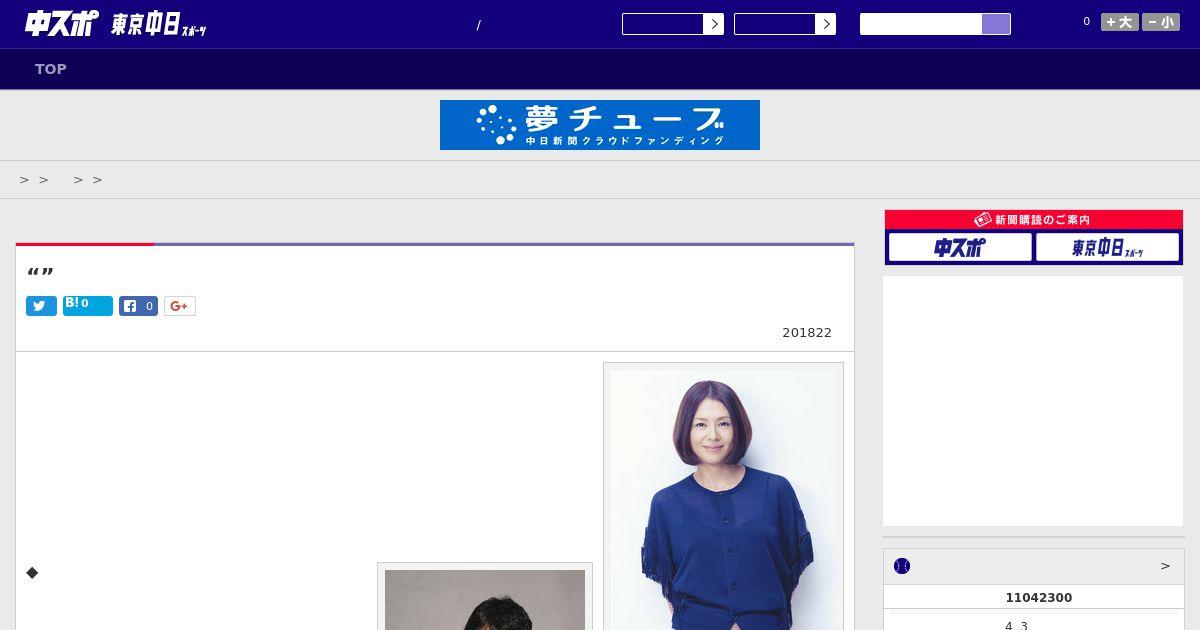Click the sidebar baseball panel arrow
This screenshot has height=630, width=1200.
[x=1165, y=566]
